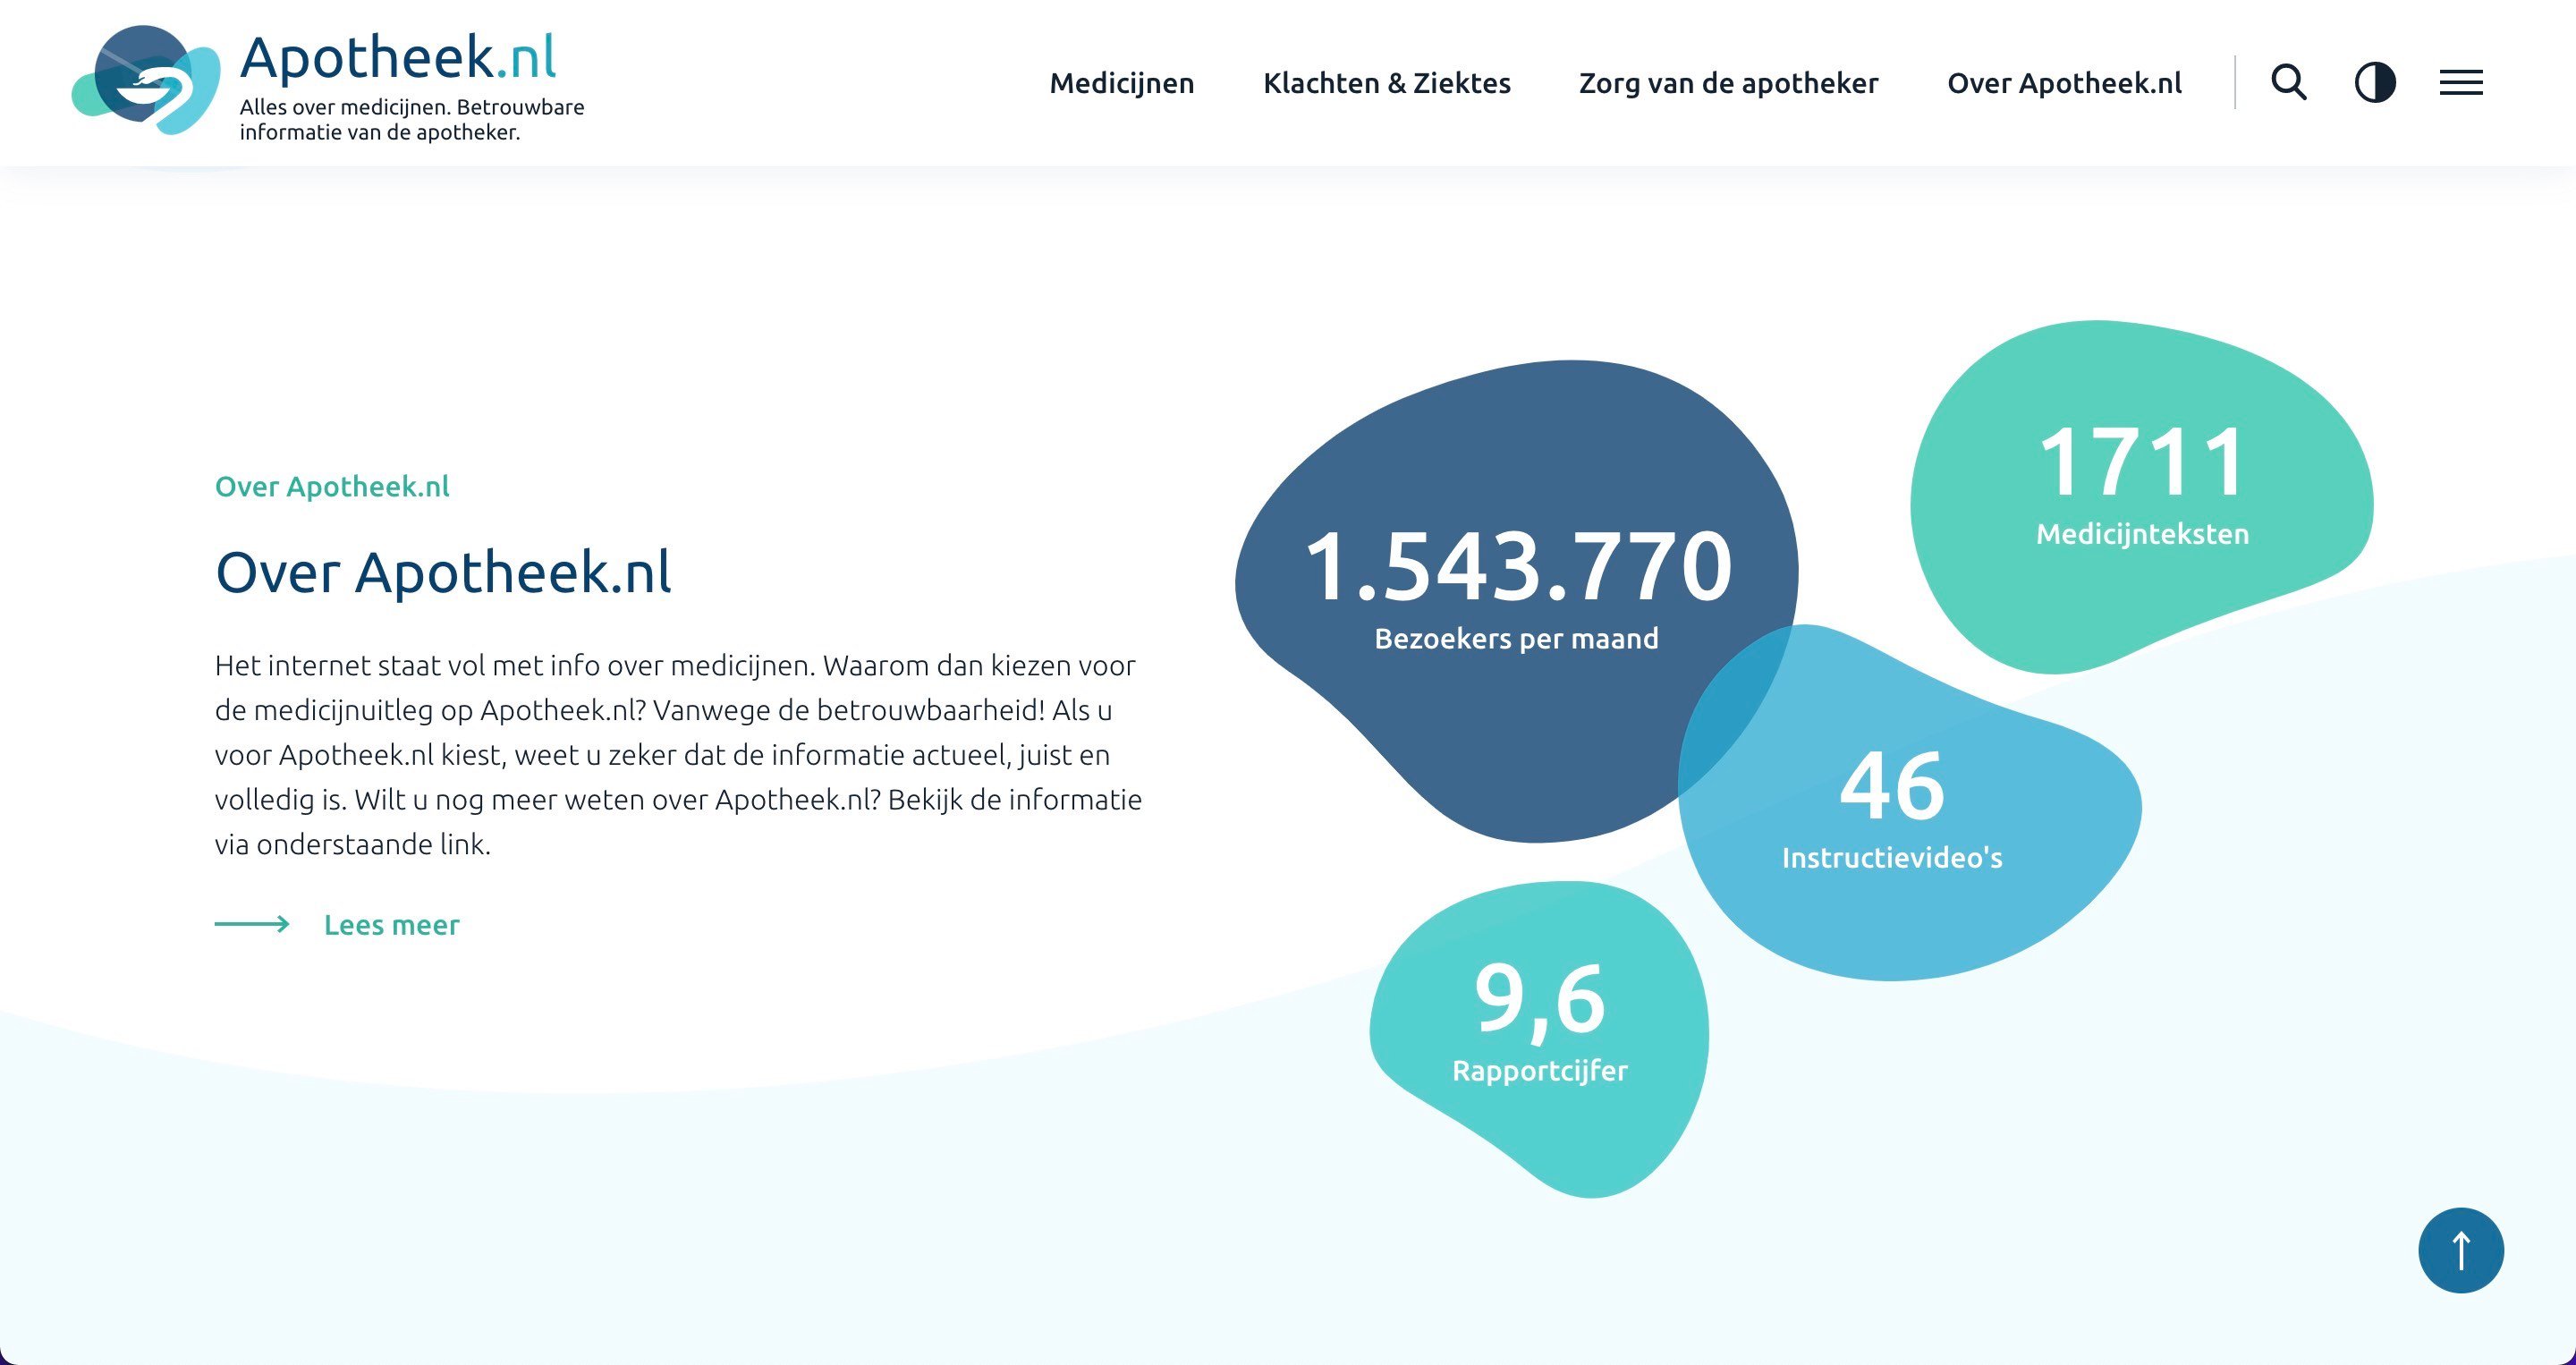The height and width of the screenshot is (1365, 2576).
Task: Open Klachten & Ziektes section
Action: tap(1388, 83)
